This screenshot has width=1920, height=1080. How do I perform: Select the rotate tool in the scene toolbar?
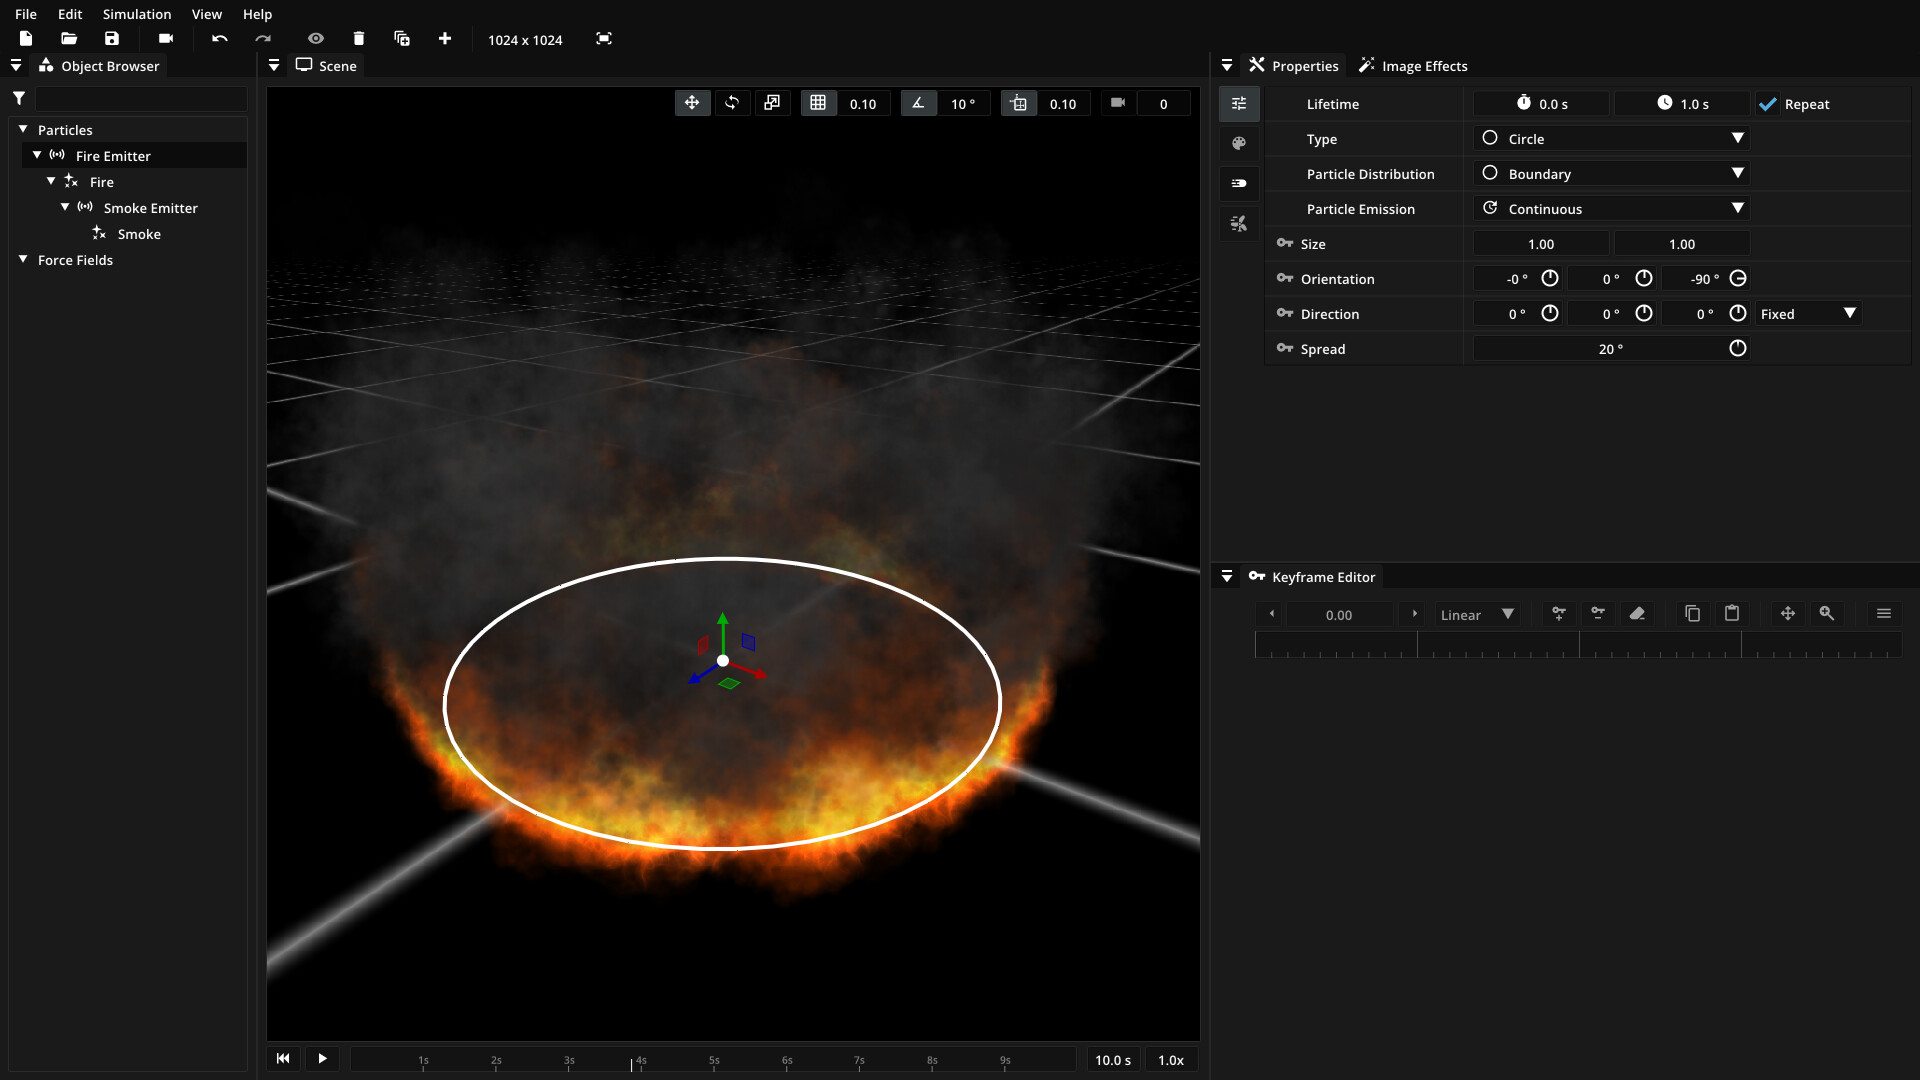click(x=732, y=103)
